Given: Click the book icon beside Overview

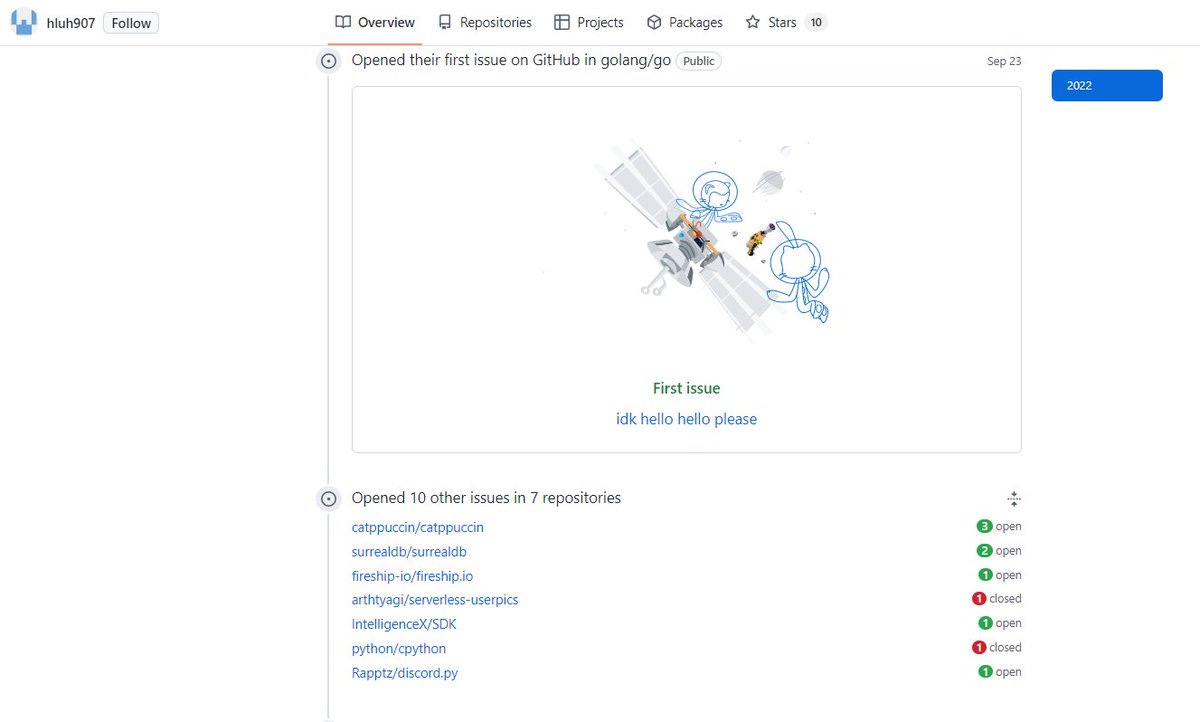Looking at the screenshot, I should tap(343, 22).
